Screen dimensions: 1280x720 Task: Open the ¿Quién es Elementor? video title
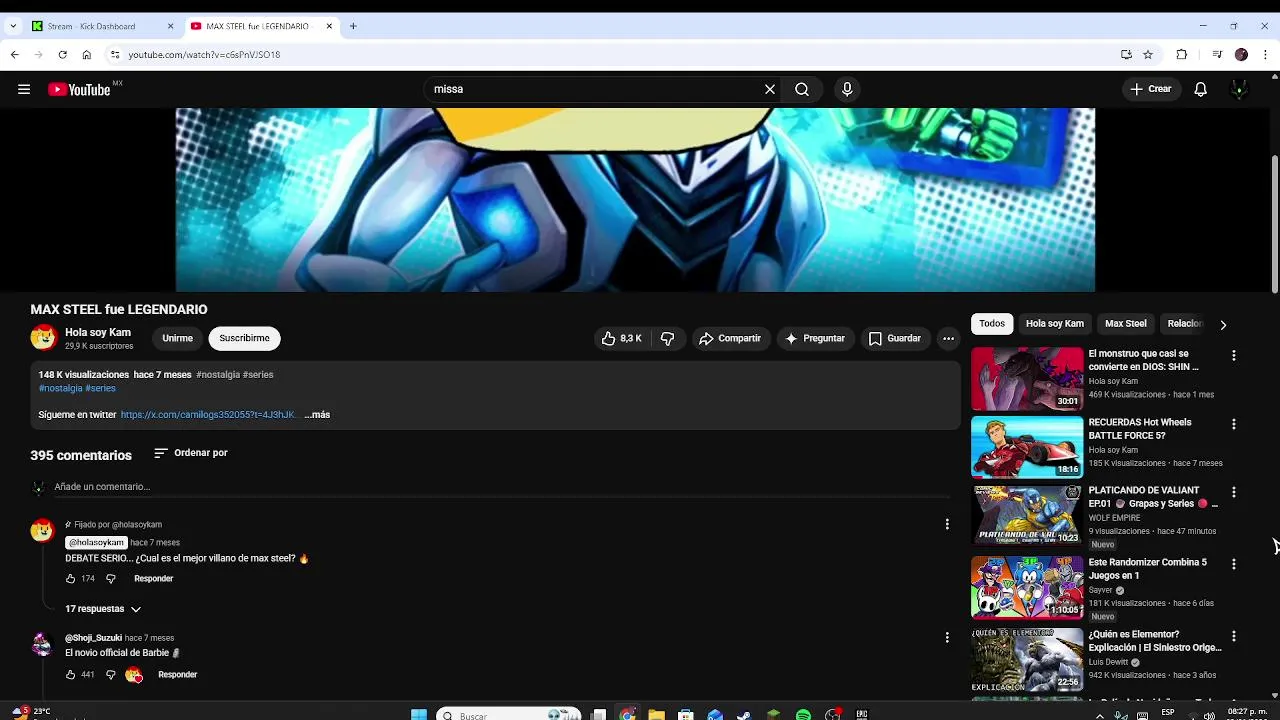1155,641
